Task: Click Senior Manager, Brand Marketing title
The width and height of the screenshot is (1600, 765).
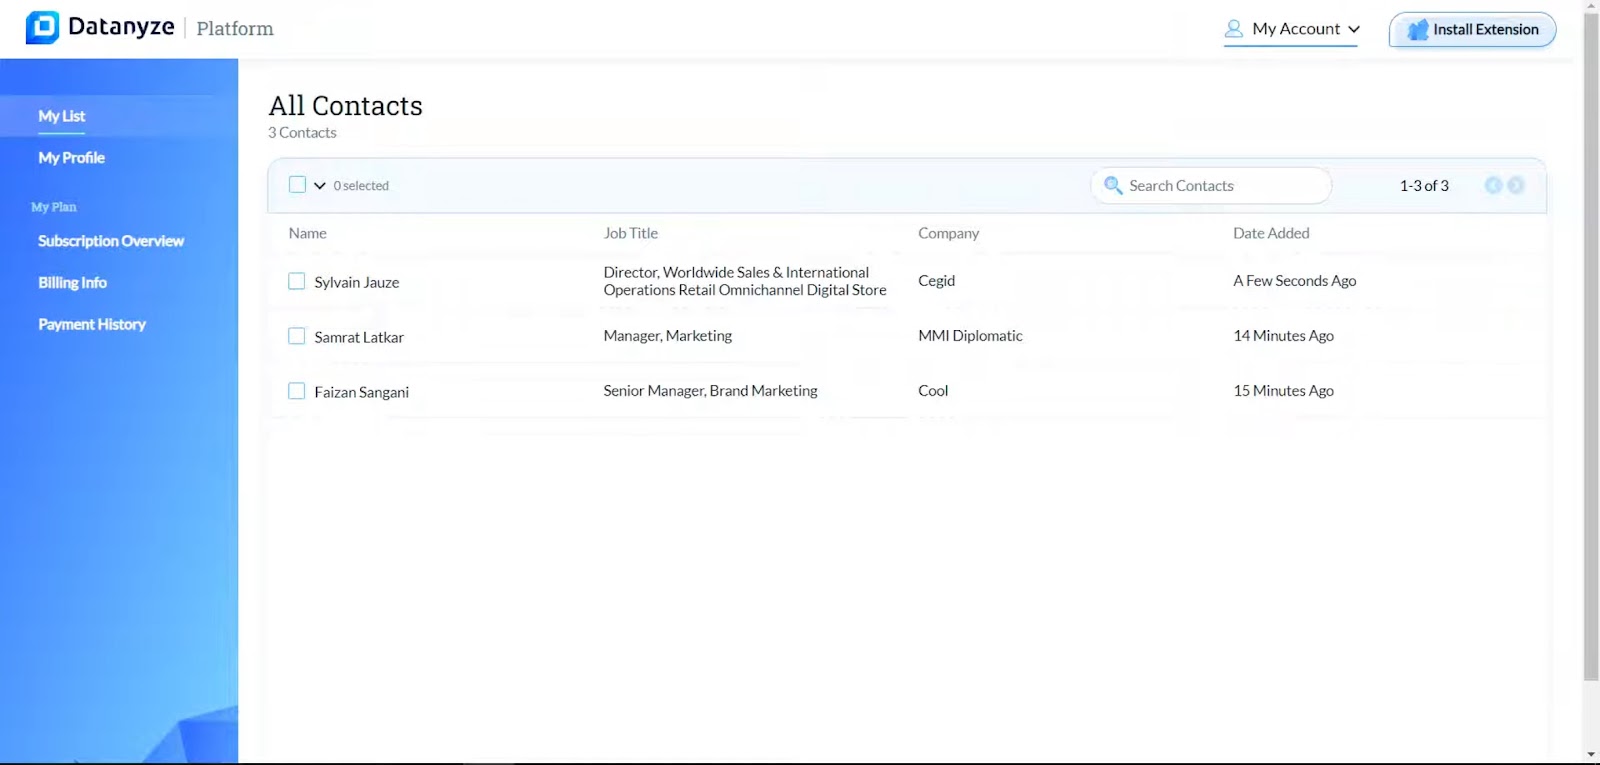Action: [711, 391]
